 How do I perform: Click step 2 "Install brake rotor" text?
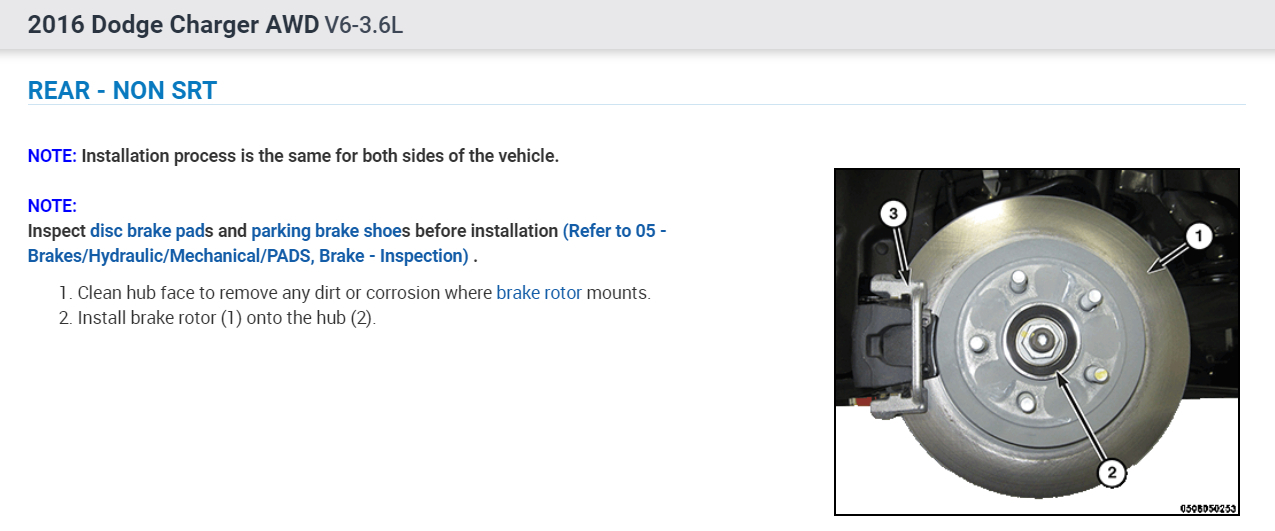coord(226,319)
